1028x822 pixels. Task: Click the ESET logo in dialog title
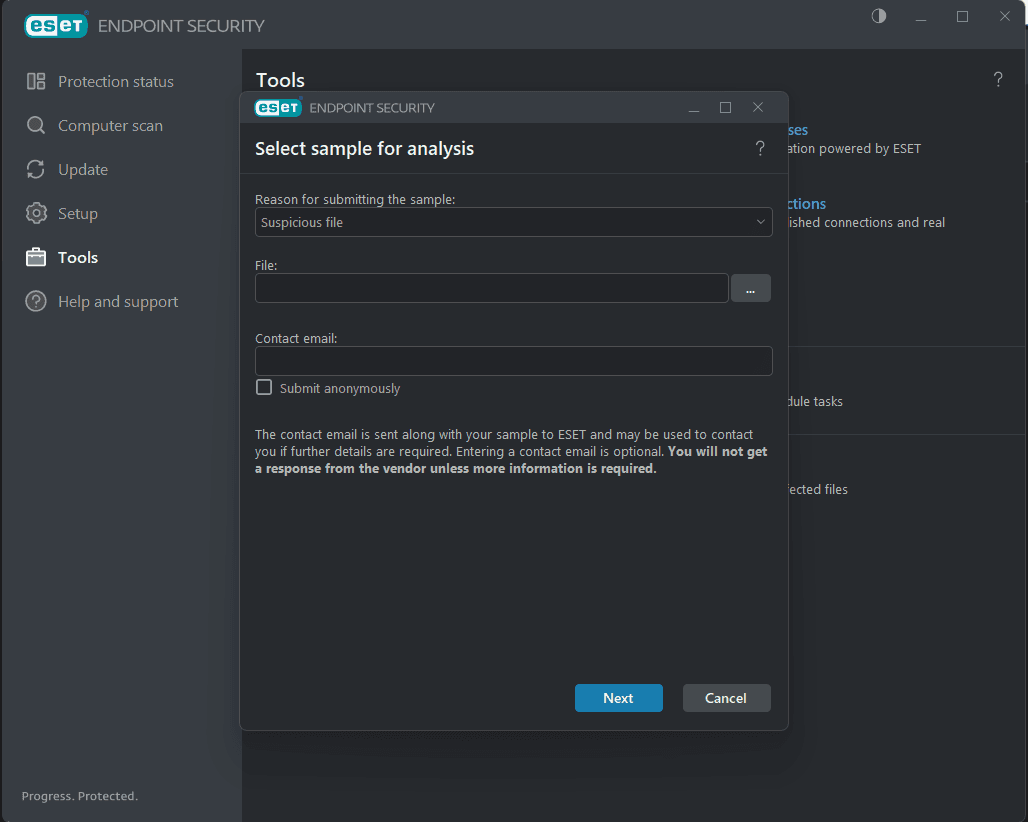[x=278, y=108]
